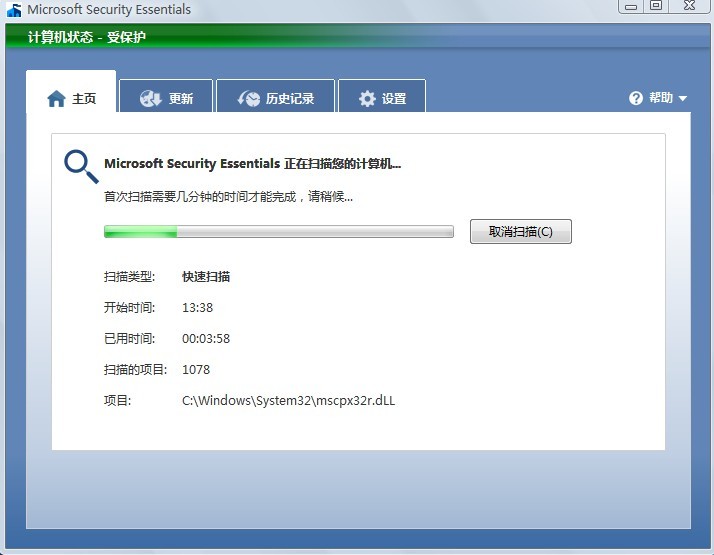Image resolution: width=714 pixels, height=555 pixels.
Task: Click the 已用时间 label
Action: [129, 339]
